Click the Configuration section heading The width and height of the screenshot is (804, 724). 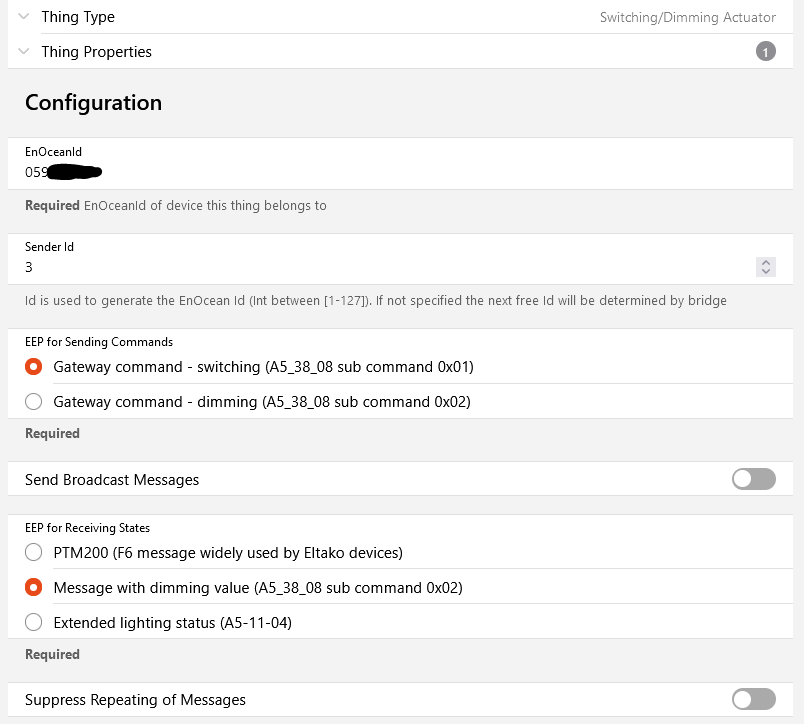pyautogui.click(x=93, y=102)
